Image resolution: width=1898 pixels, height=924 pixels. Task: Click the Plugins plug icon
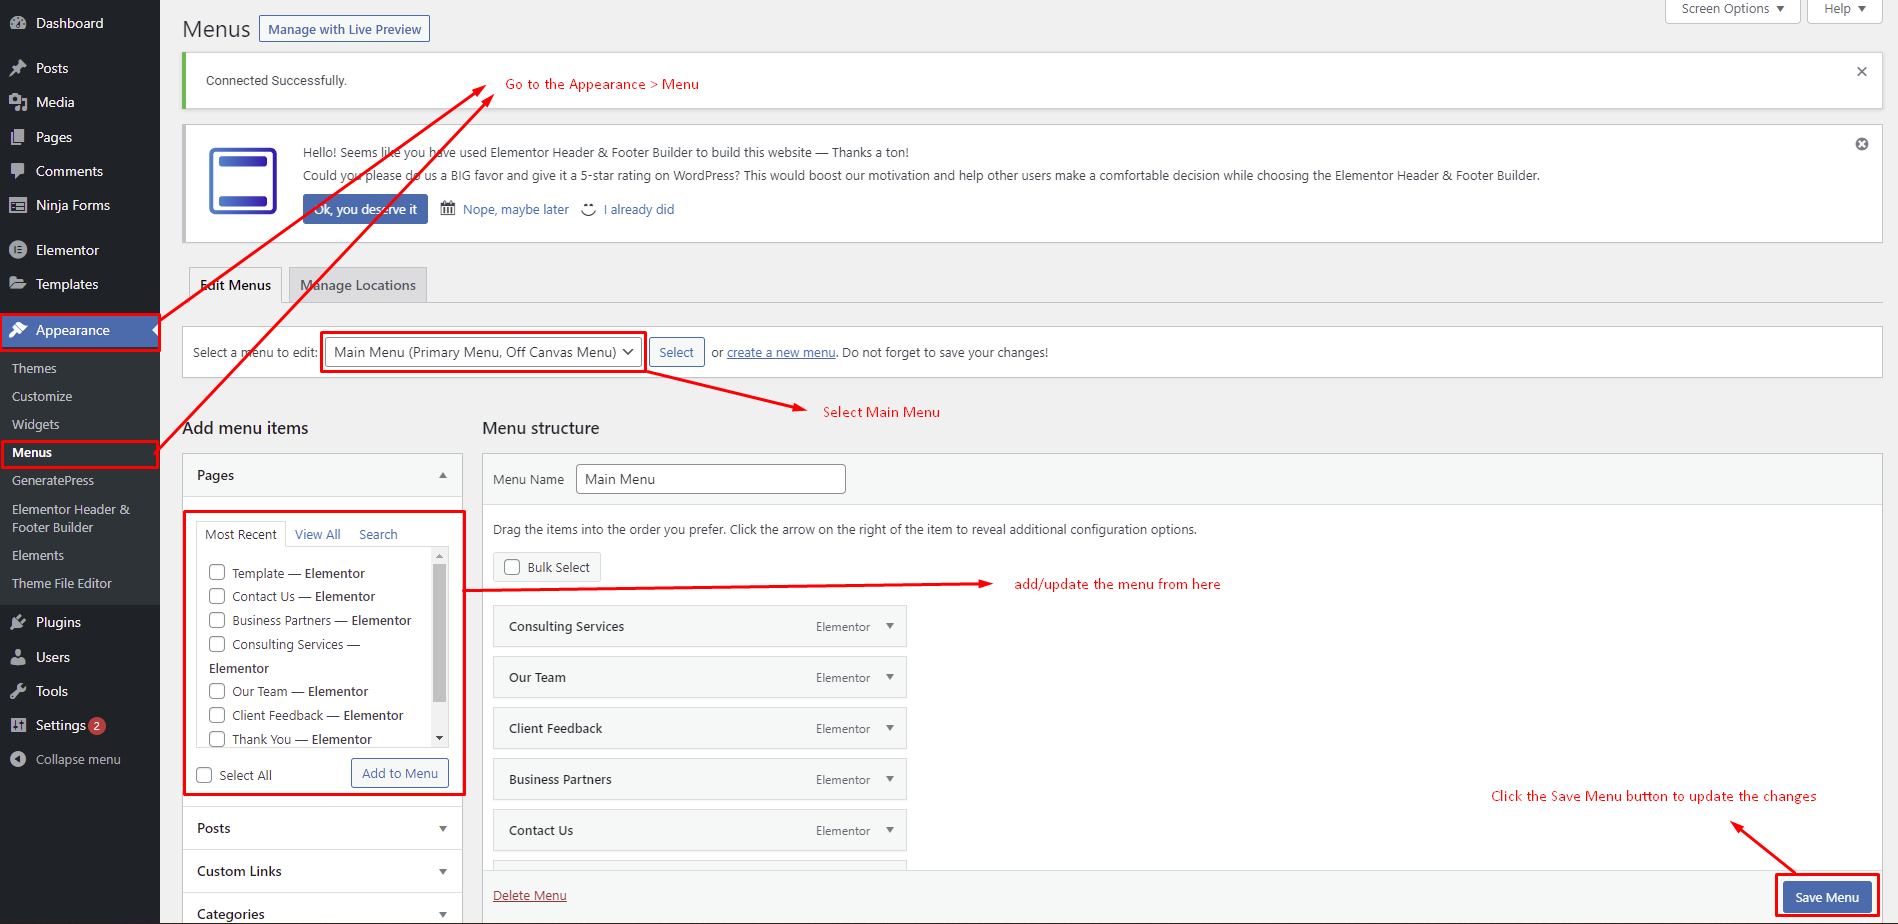click(x=18, y=622)
